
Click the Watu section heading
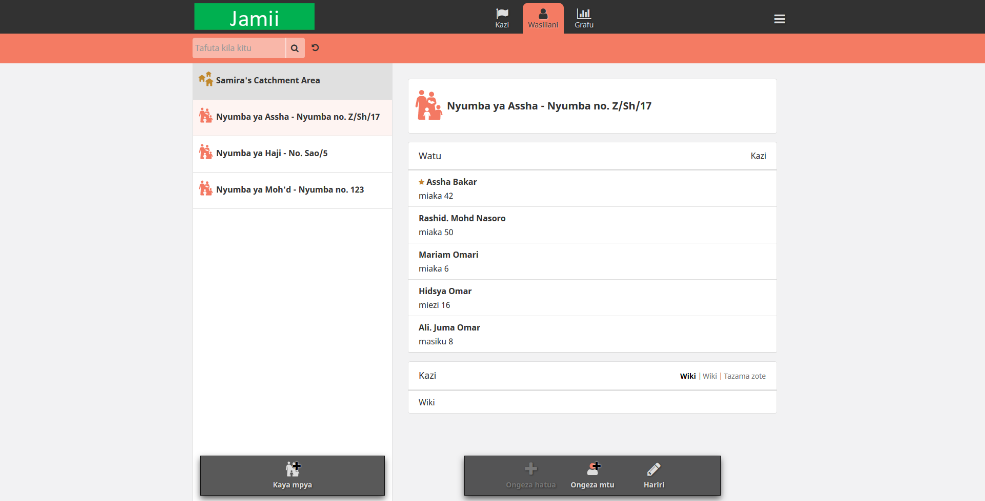430,156
